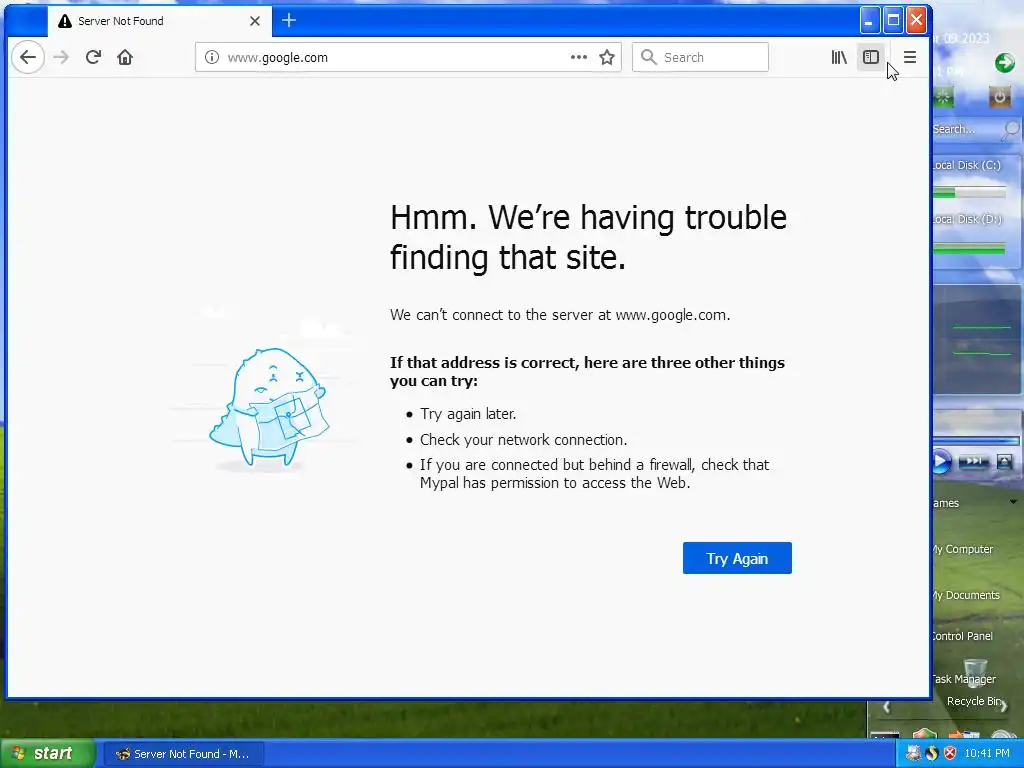
Task: Select the Server Not Found taskbar item
Action: [x=184, y=754]
